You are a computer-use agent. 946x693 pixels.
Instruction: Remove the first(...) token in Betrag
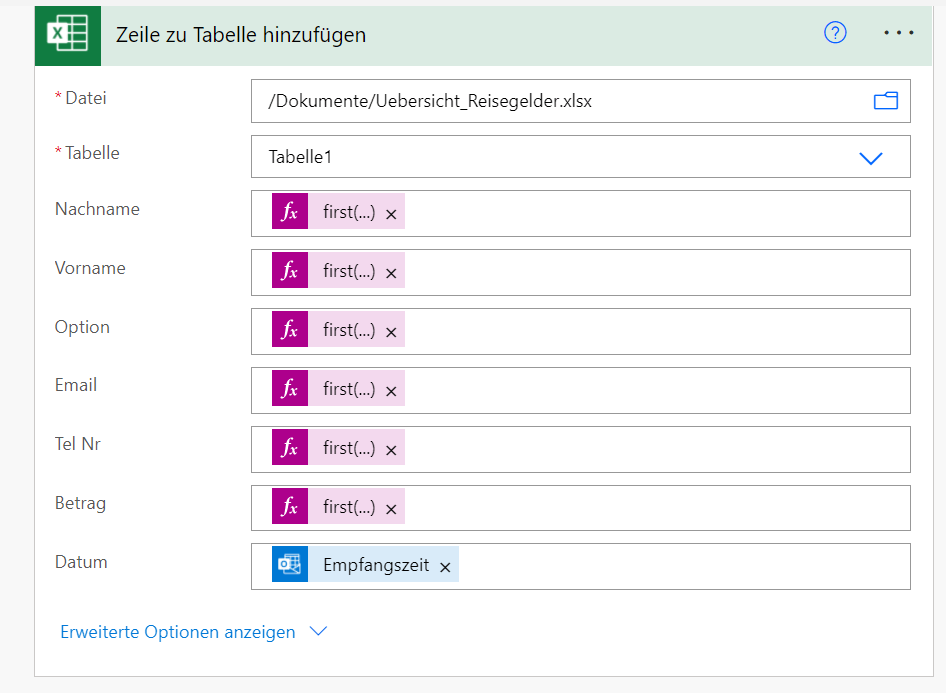point(391,509)
